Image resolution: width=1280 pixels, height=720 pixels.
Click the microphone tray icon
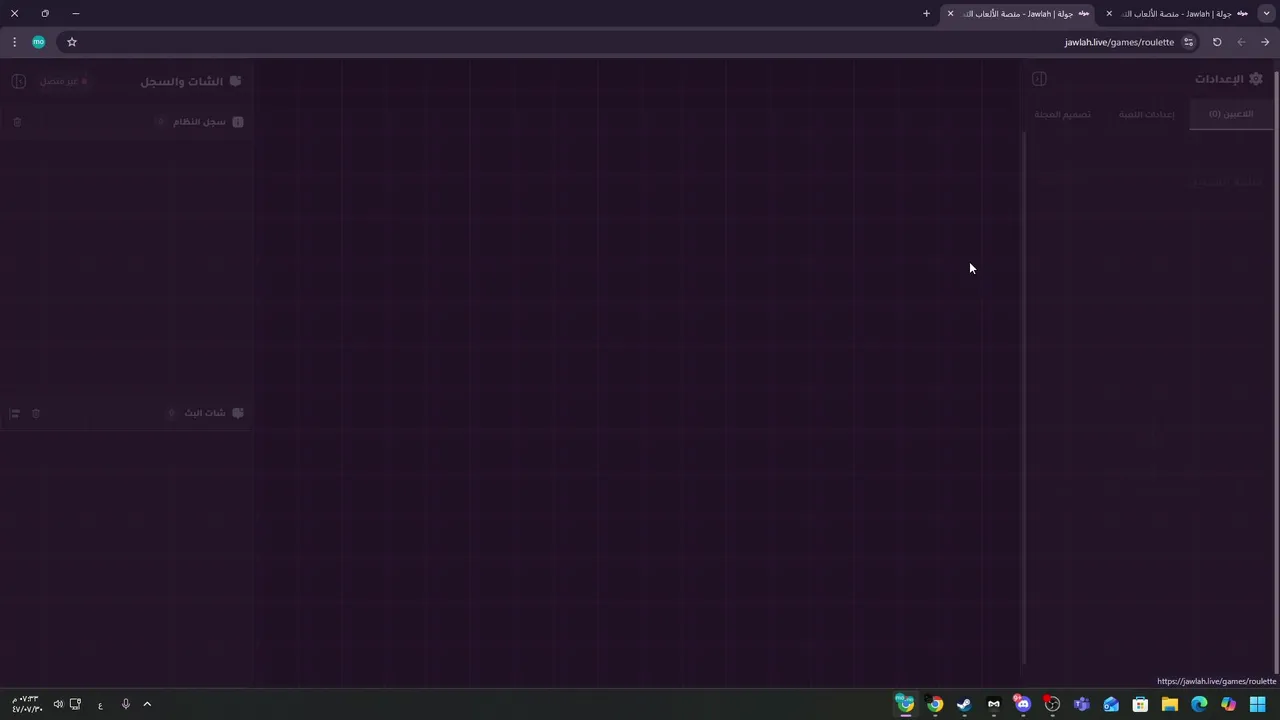(126, 704)
